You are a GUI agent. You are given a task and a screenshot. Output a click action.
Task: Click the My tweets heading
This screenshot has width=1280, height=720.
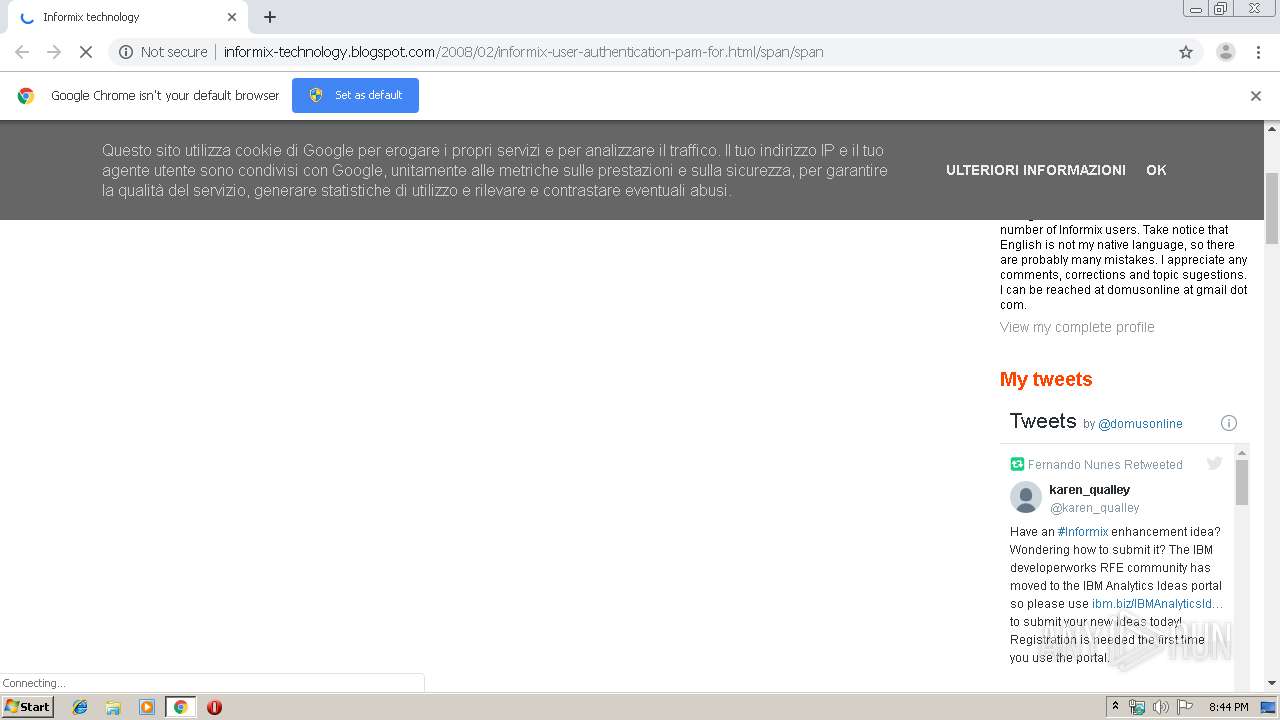click(x=1046, y=379)
